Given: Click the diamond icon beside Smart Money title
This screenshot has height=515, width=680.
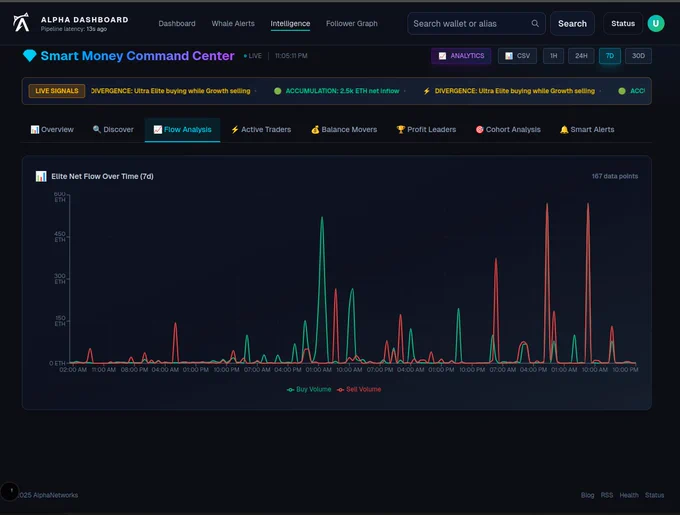Looking at the screenshot, I should pyautogui.click(x=29, y=57).
